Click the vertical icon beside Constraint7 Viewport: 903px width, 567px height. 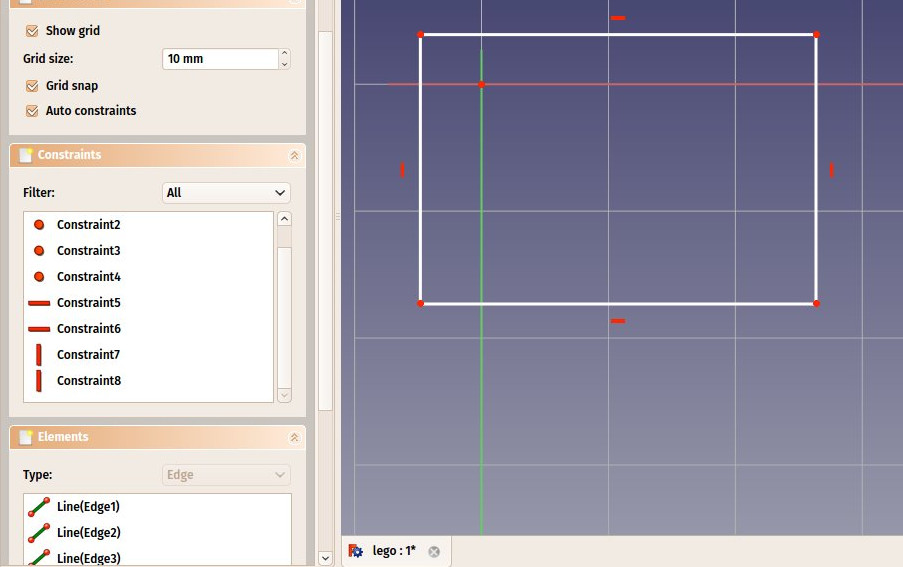point(39,355)
